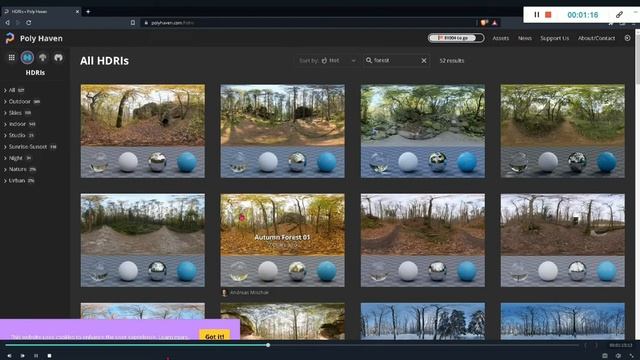Open the Sort by Hot dropdown
640x360 pixels.
(327, 60)
